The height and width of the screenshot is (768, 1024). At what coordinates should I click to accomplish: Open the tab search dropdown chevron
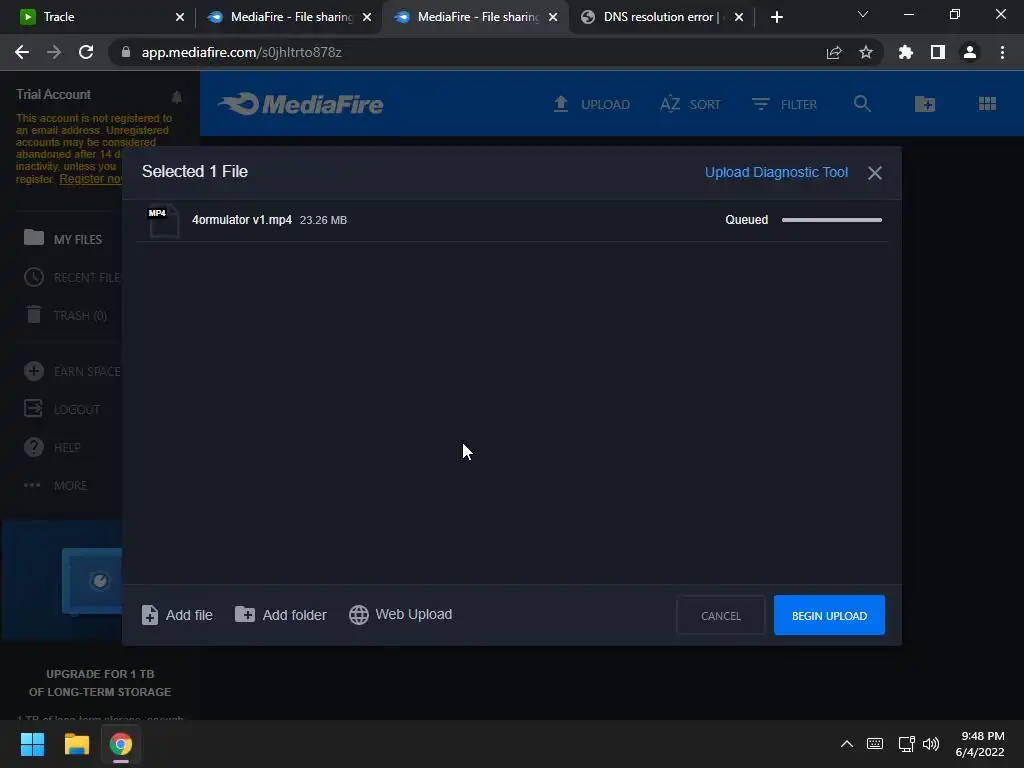point(863,14)
